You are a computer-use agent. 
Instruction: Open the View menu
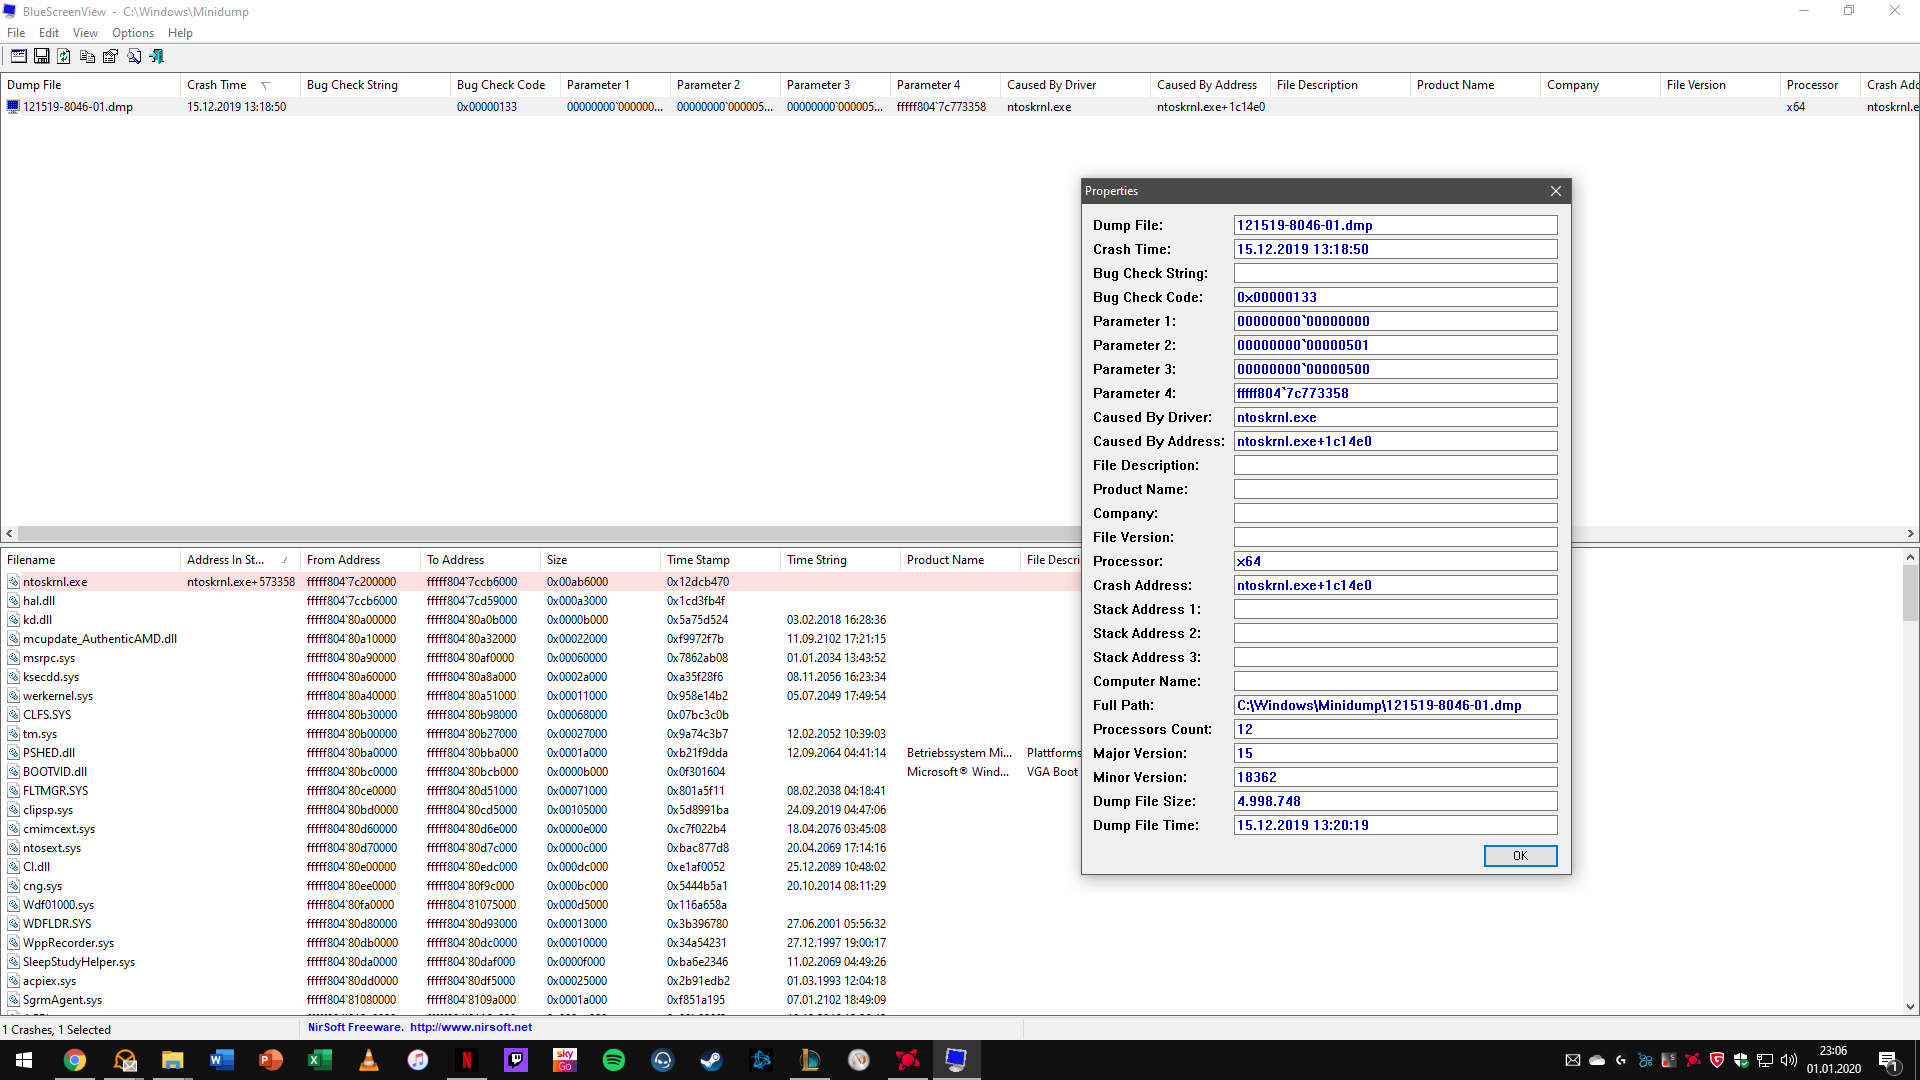[x=85, y=33]
